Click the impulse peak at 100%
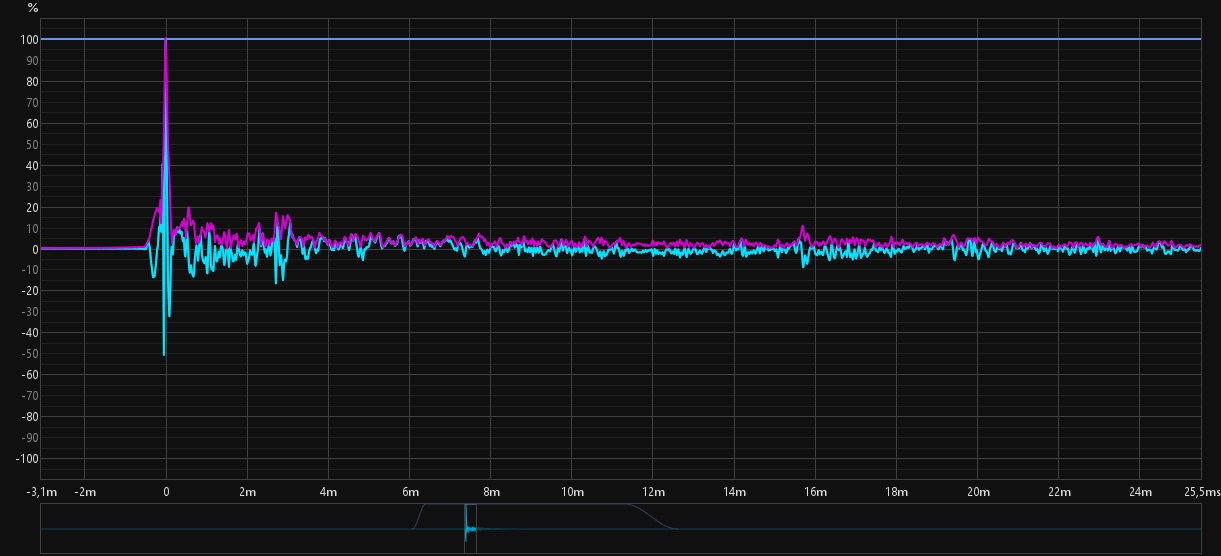Screen dimensions: 1221x556 tap(166, 41)
